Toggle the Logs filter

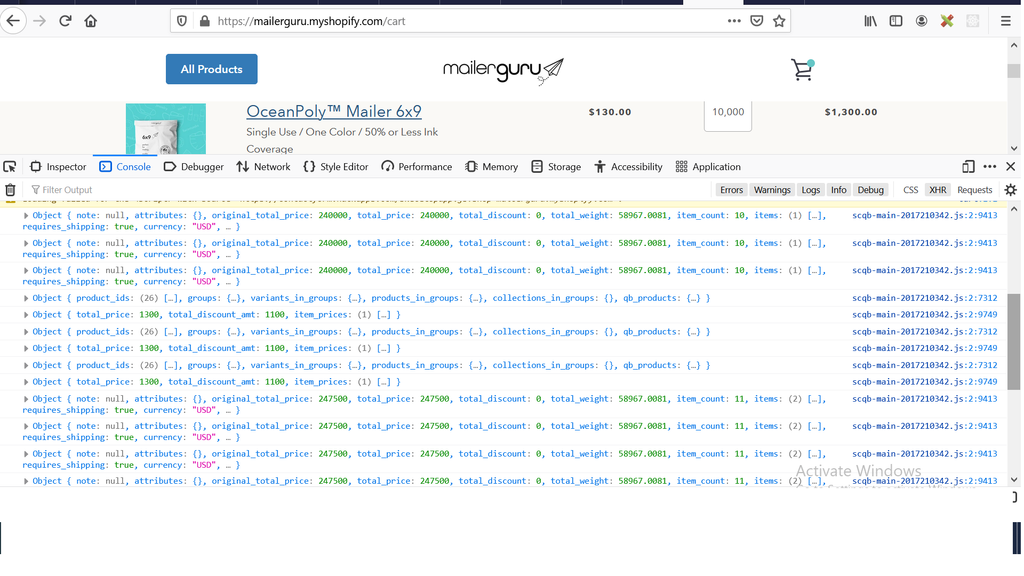[810, 189]
